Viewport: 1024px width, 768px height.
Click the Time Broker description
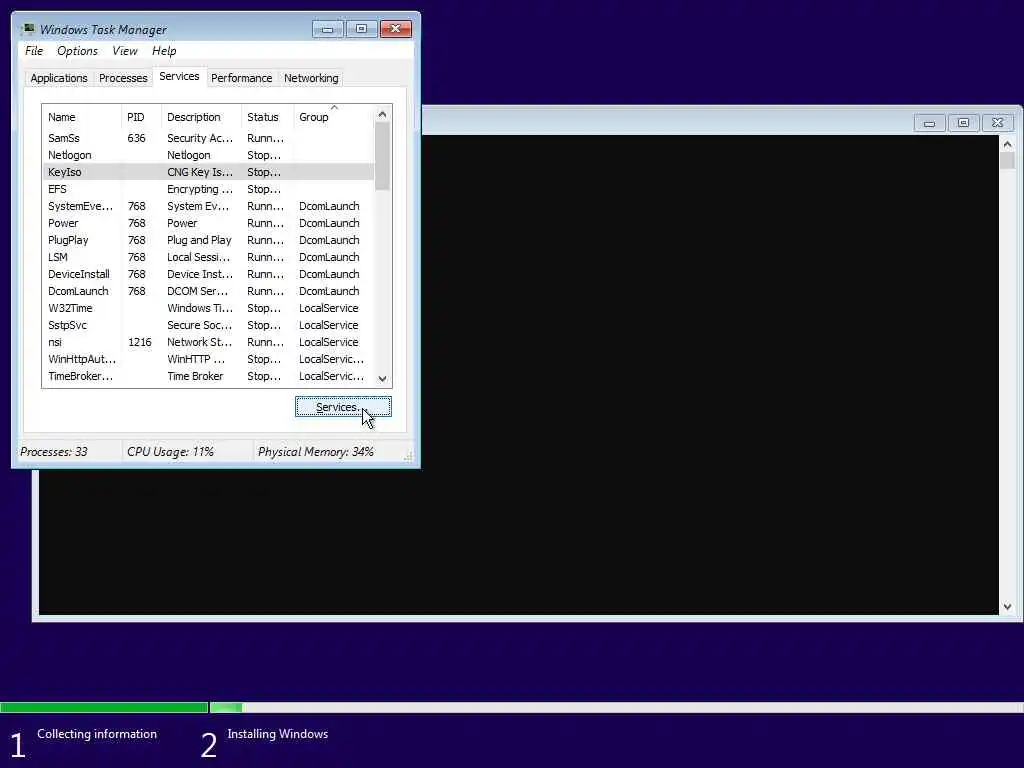tap(195, 376)
